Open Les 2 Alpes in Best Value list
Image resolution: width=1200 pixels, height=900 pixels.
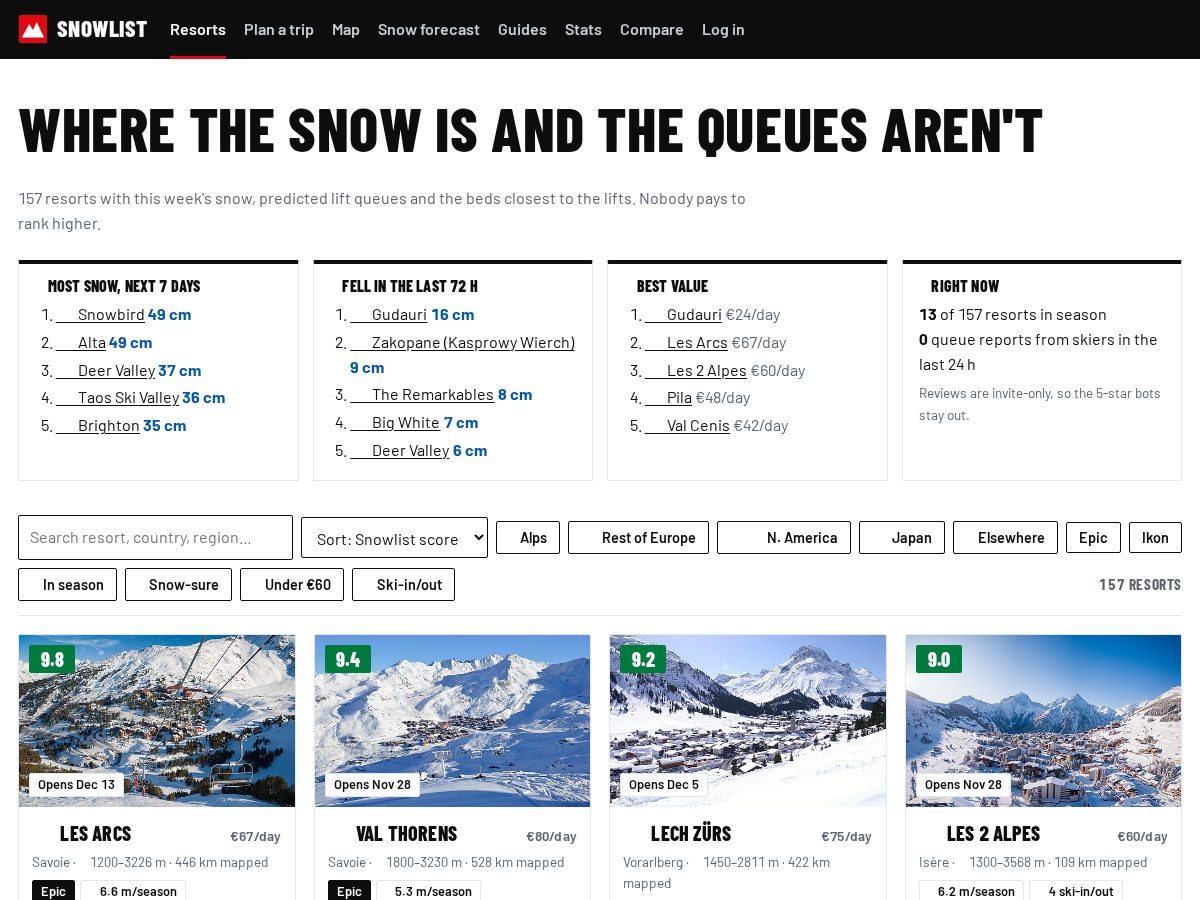(696, 370)
